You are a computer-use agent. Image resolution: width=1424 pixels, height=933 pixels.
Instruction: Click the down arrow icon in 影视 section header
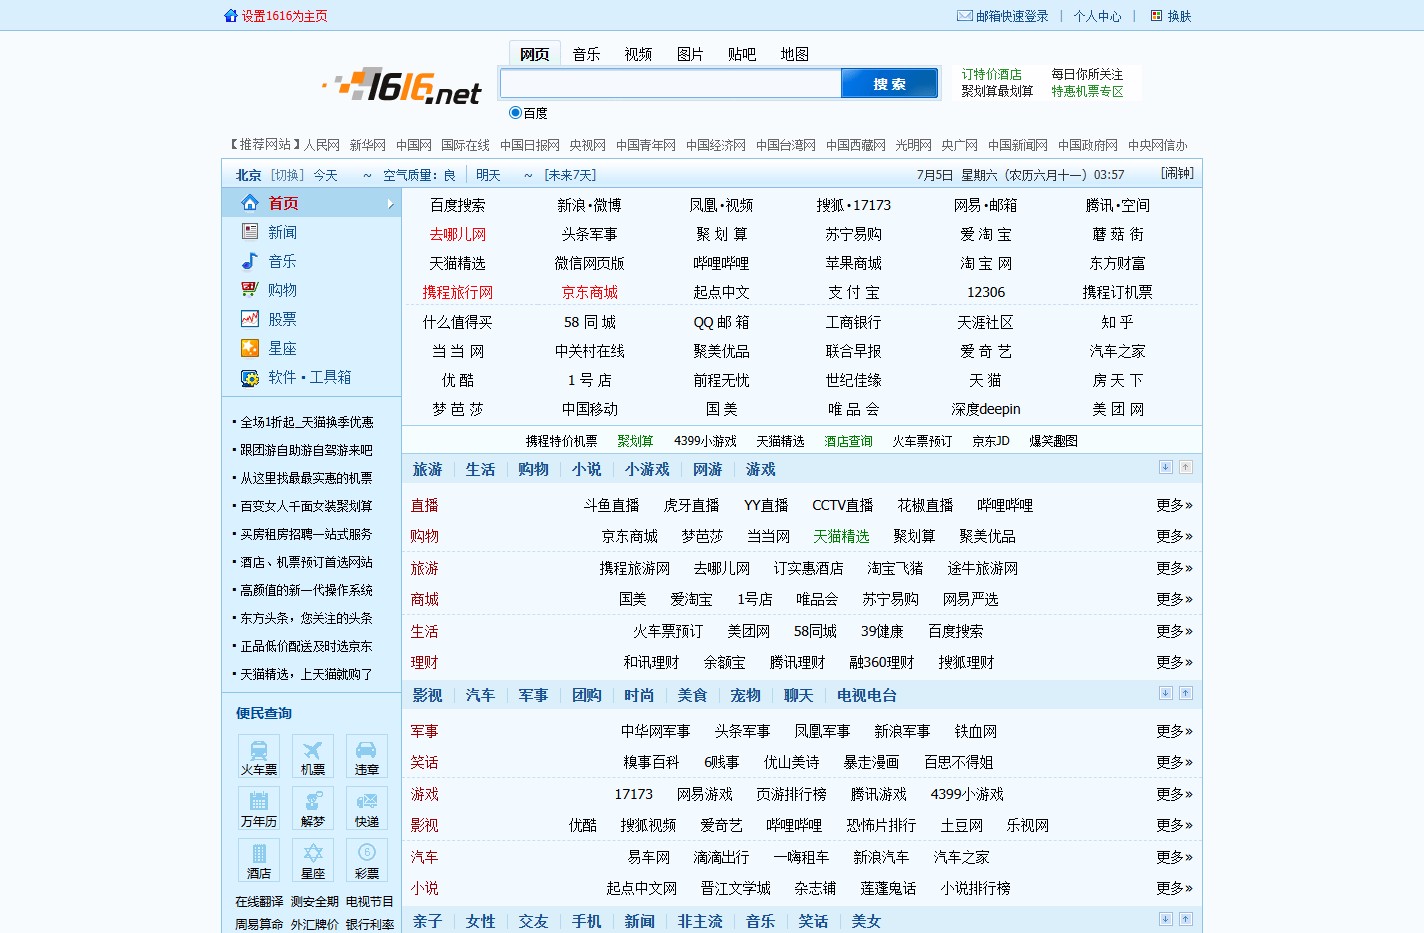(x=1166, y=693)
